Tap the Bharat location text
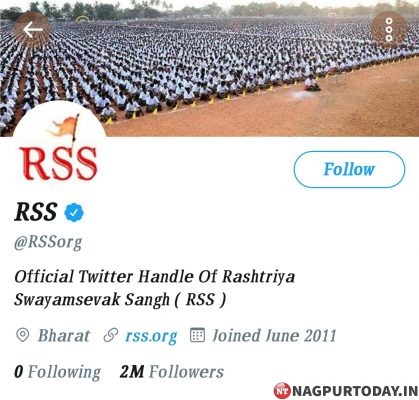Screen dimensions: 419x400 point(64,336)
